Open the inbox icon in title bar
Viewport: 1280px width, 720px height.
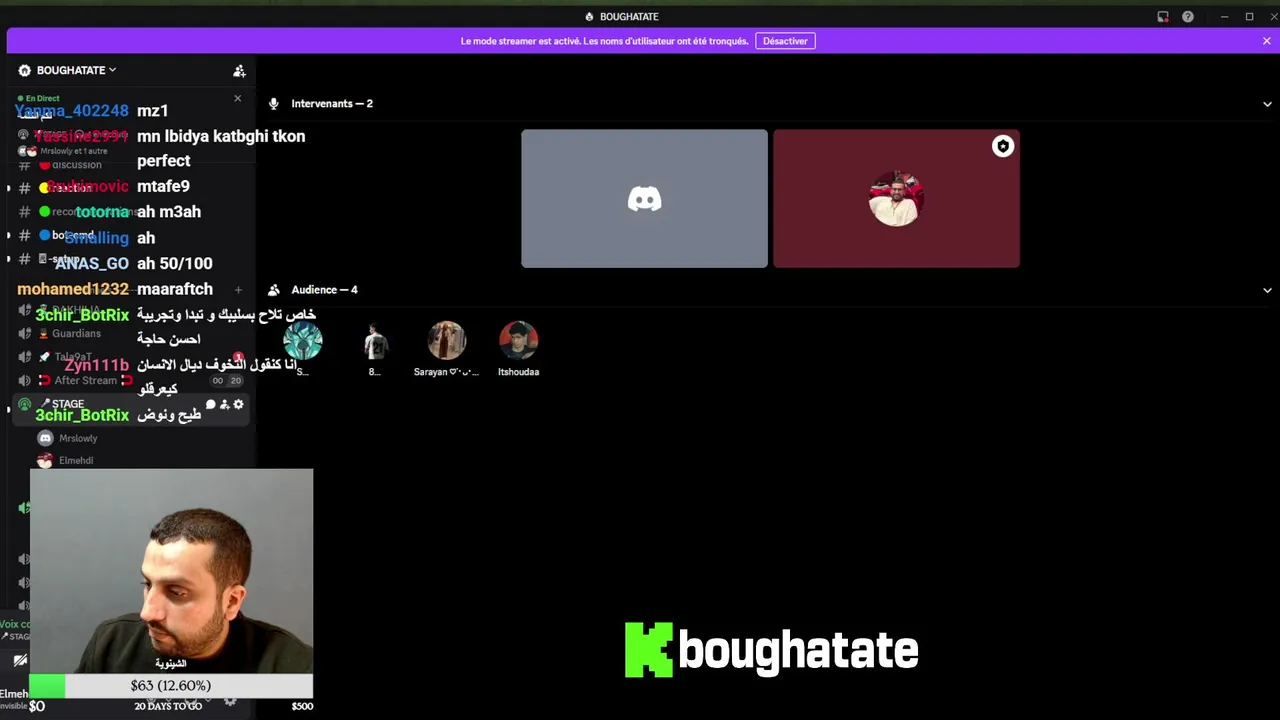click(x=1162, y=17)
